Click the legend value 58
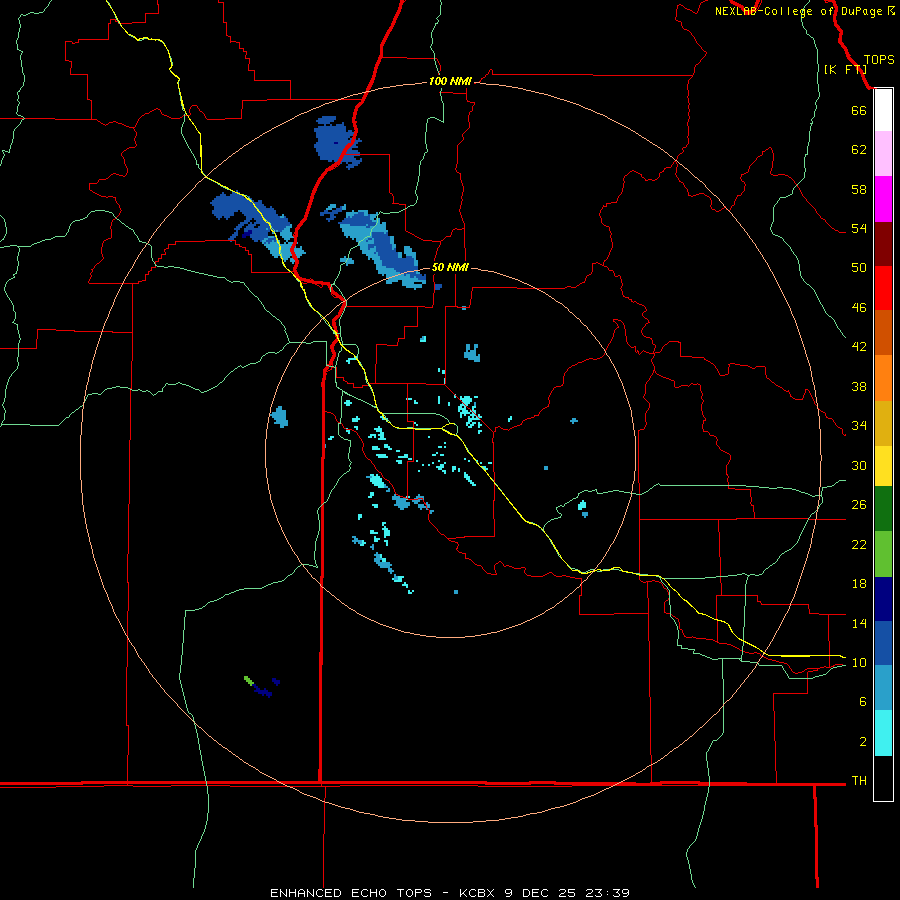 (859, 189)
